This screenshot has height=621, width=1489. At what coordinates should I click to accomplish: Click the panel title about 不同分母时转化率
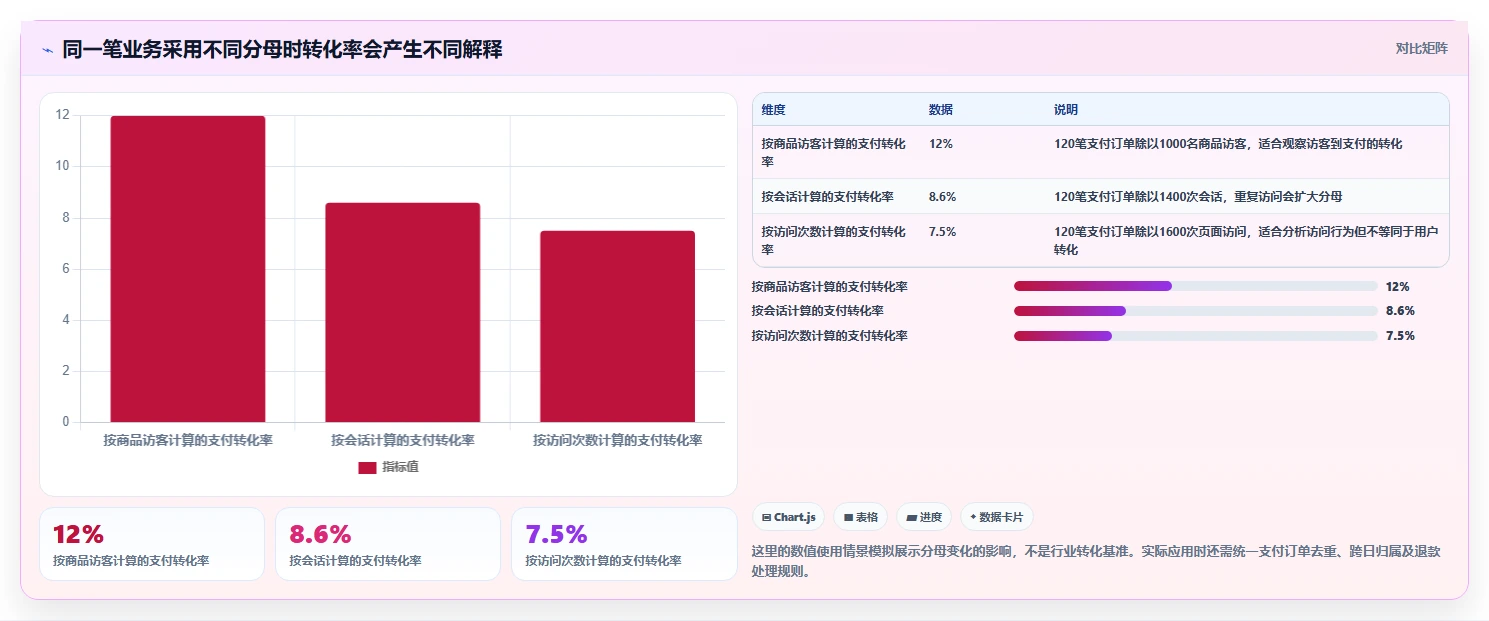(x=282, y=49)
